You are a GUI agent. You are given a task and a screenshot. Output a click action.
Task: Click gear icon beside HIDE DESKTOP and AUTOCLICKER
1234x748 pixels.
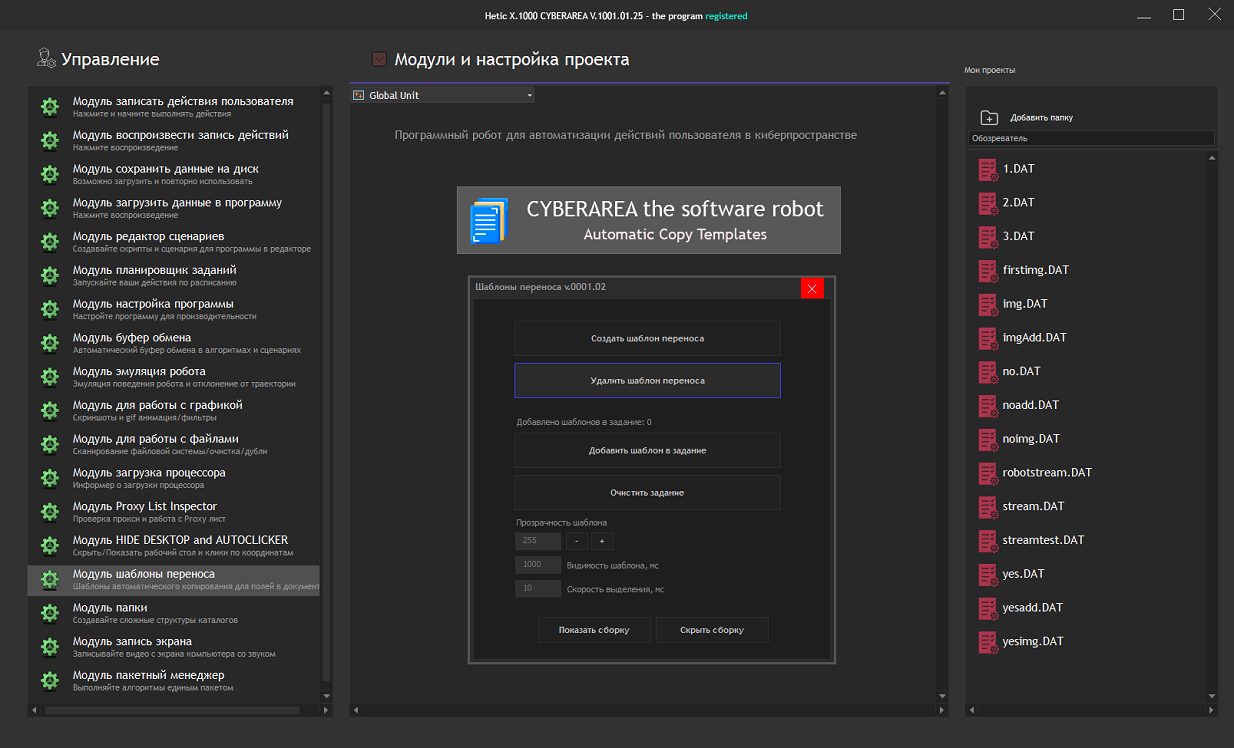click(x=49, y=546)
